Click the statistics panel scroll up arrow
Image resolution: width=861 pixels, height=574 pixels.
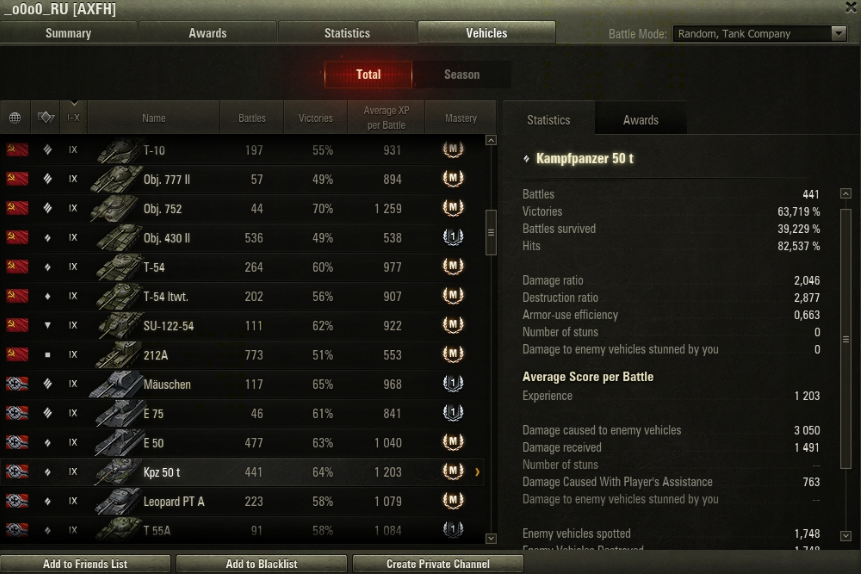pos(846,193)
